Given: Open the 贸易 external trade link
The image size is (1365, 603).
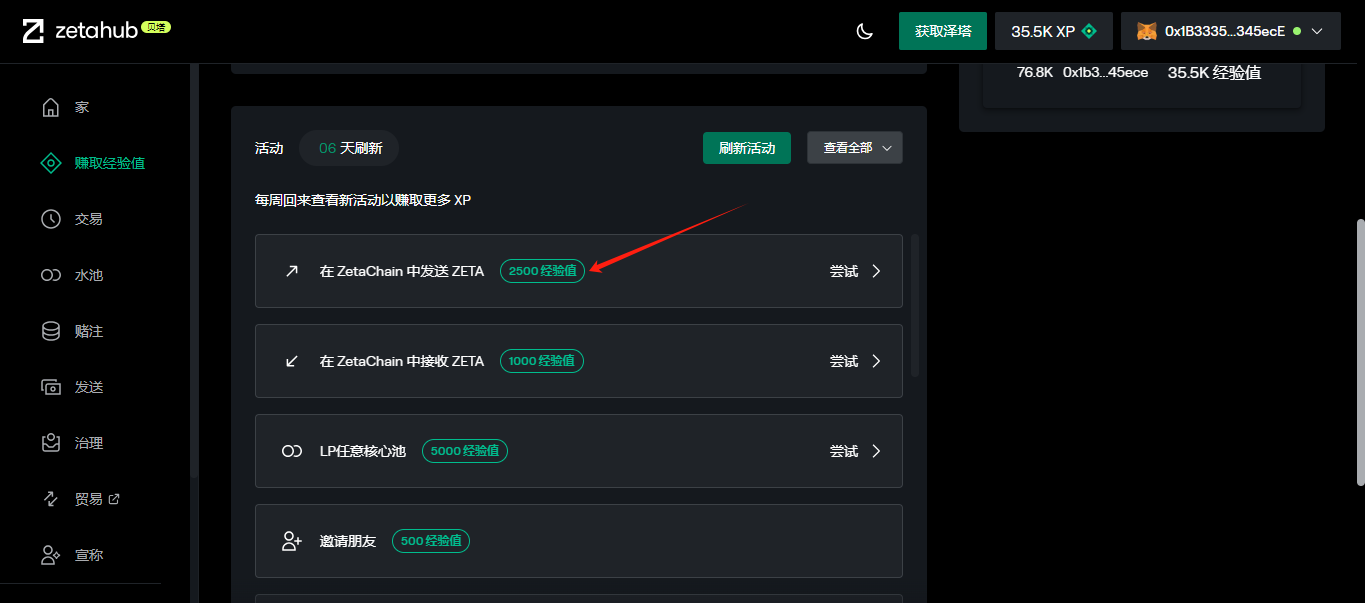Looking at the screenshot, I should coord(96,499).
